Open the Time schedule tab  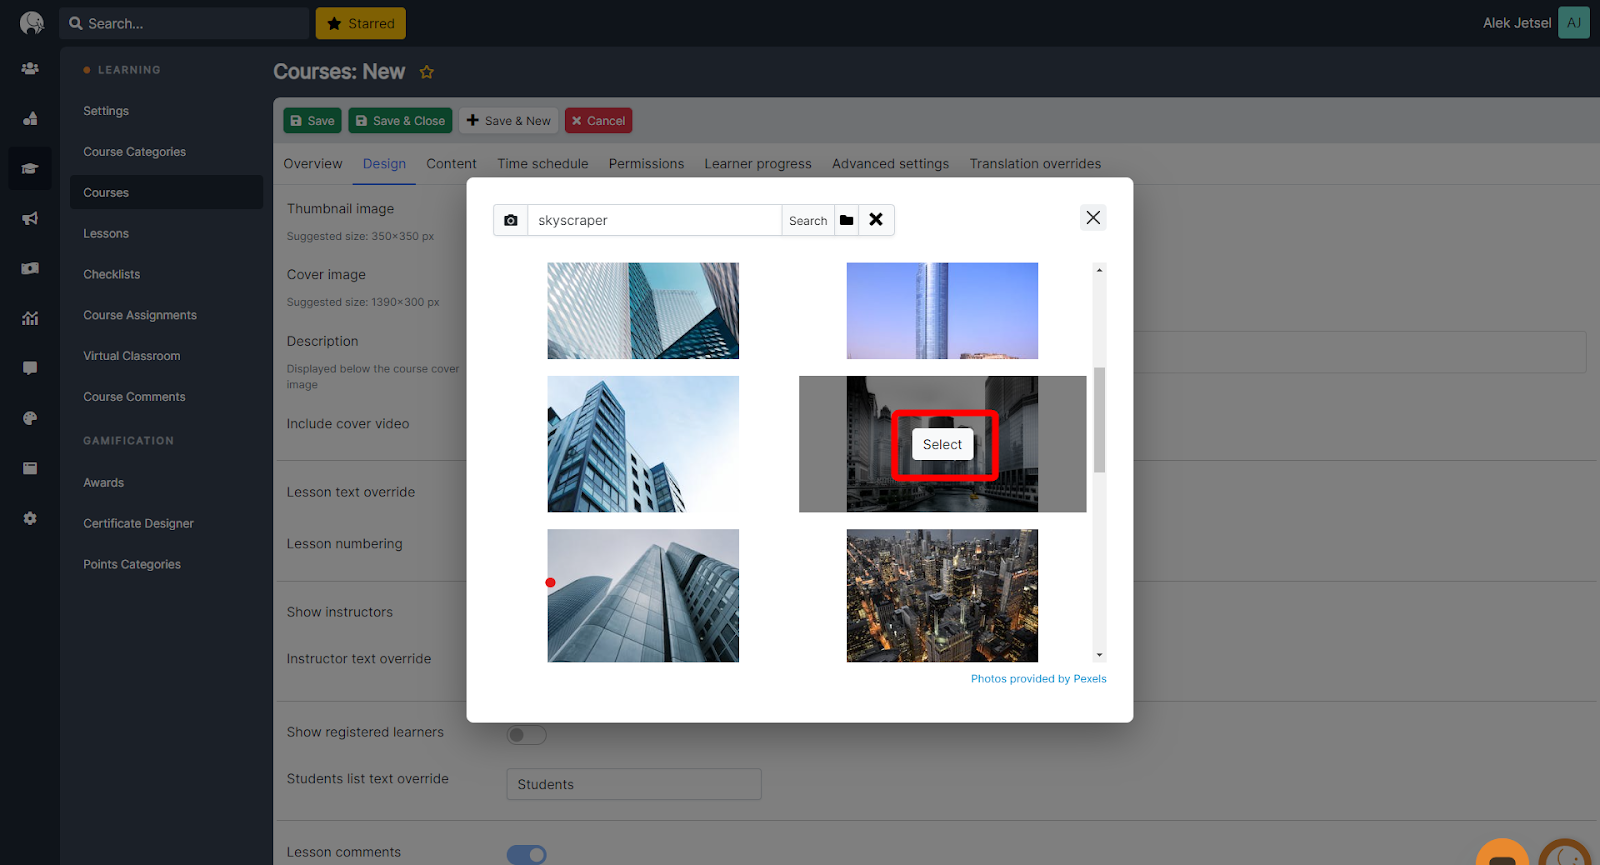[x=543, y=164]
